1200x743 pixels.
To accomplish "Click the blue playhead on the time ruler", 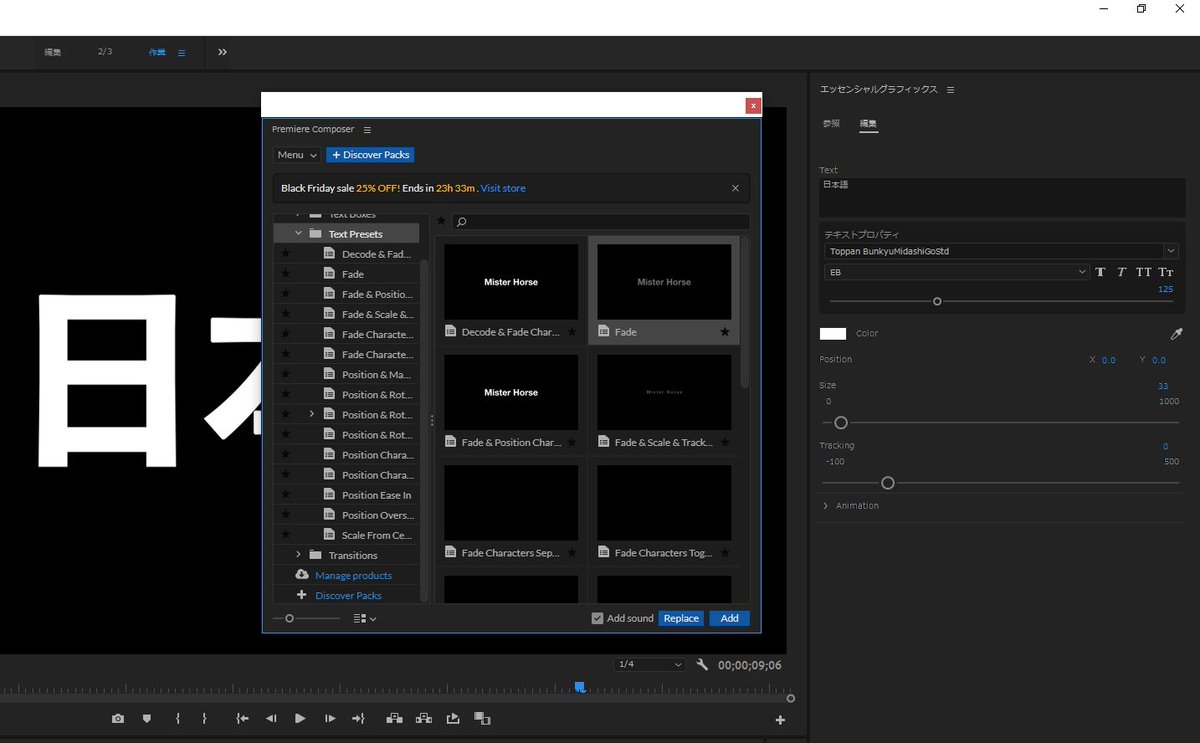I will pyautogui.click(x=579, y=687).
